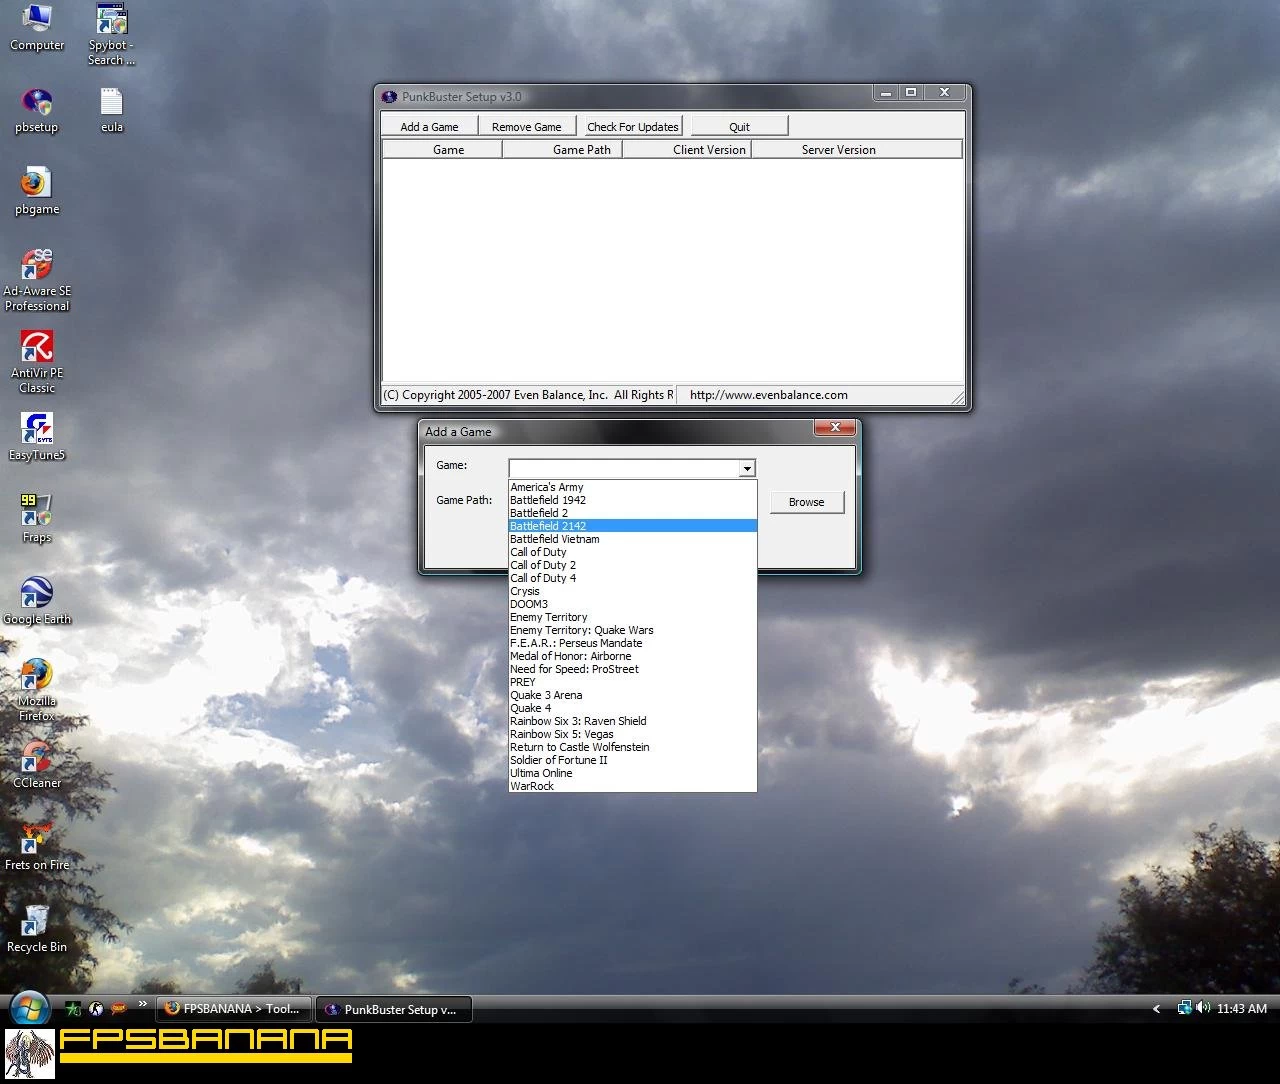Image resolution: width=1280 pixels, height=1084 pixels.
Task: Open Frets on Fire shortcut
Action: point(37,847)
